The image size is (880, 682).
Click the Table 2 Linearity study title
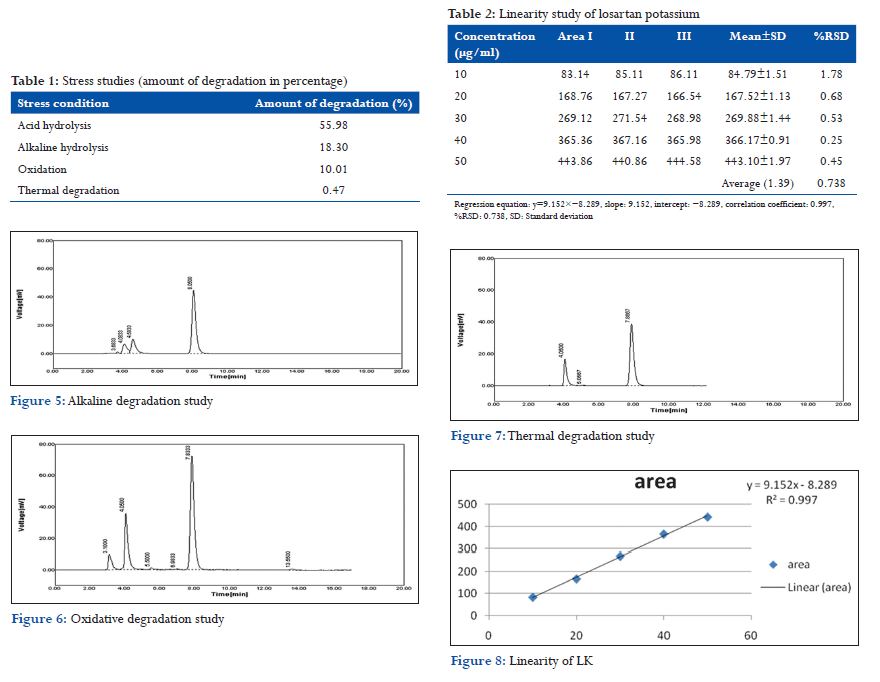pyautogui.click(x=573, y=14)
